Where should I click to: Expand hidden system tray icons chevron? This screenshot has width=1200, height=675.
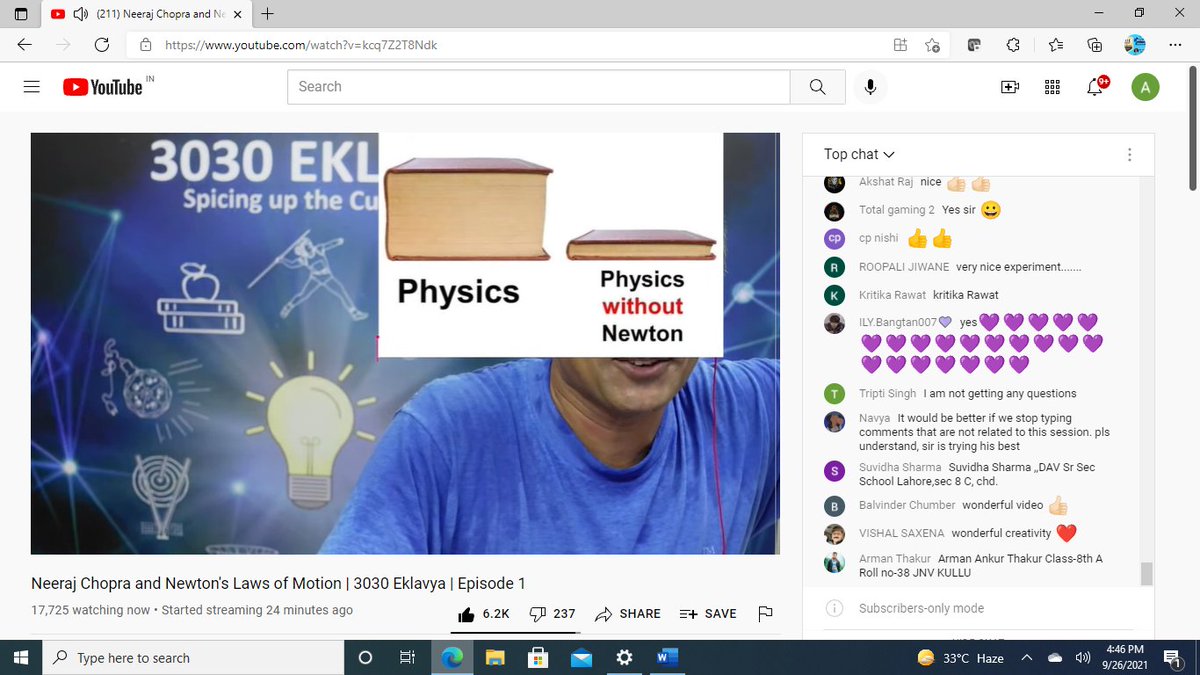[1026, 657]
